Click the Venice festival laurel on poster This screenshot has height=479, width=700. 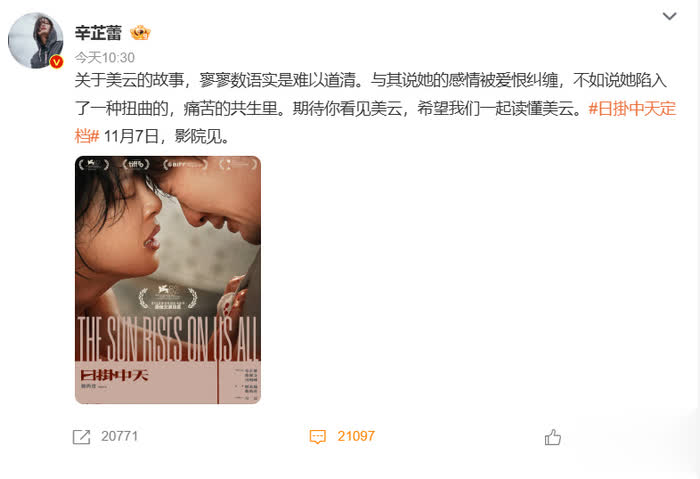[167, 298]
